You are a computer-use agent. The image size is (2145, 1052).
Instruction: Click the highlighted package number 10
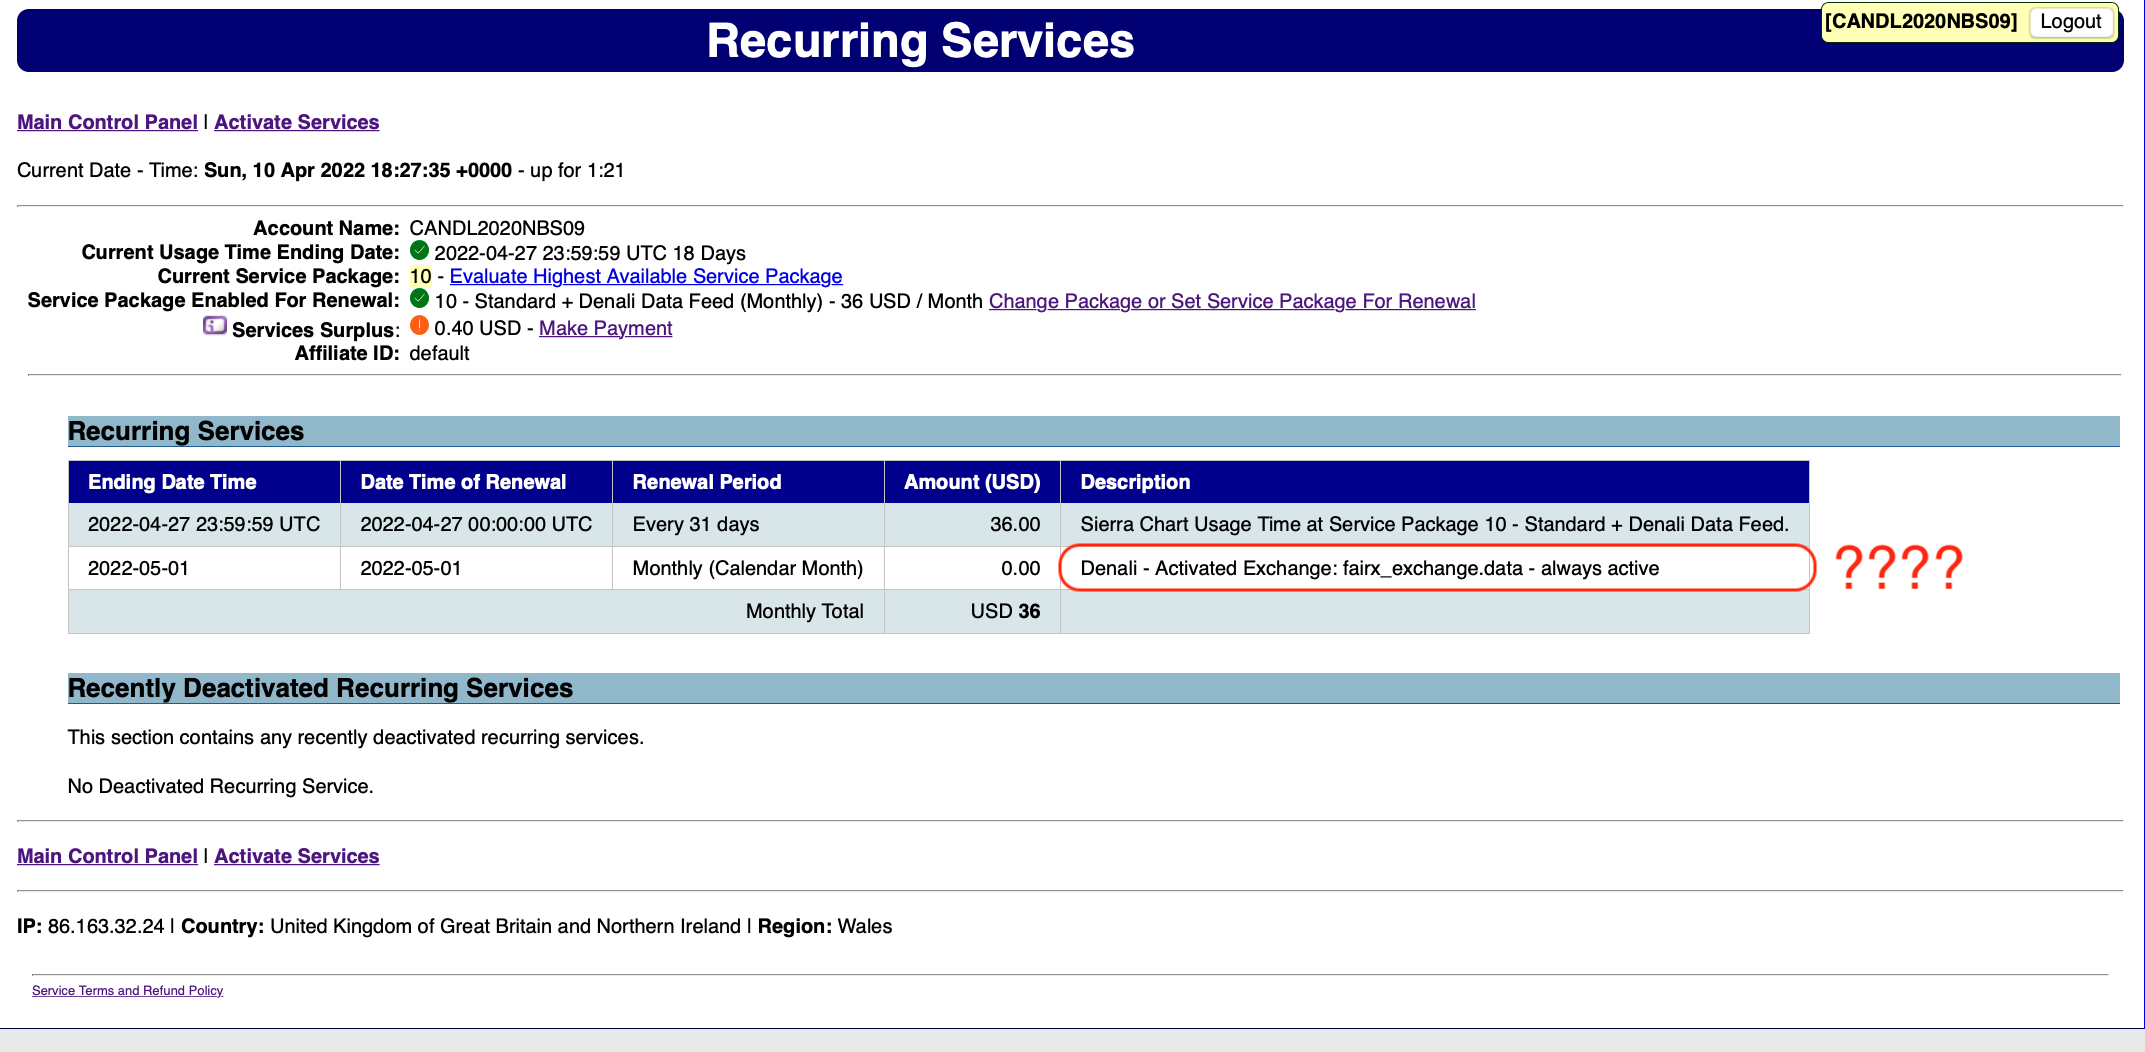420,276
